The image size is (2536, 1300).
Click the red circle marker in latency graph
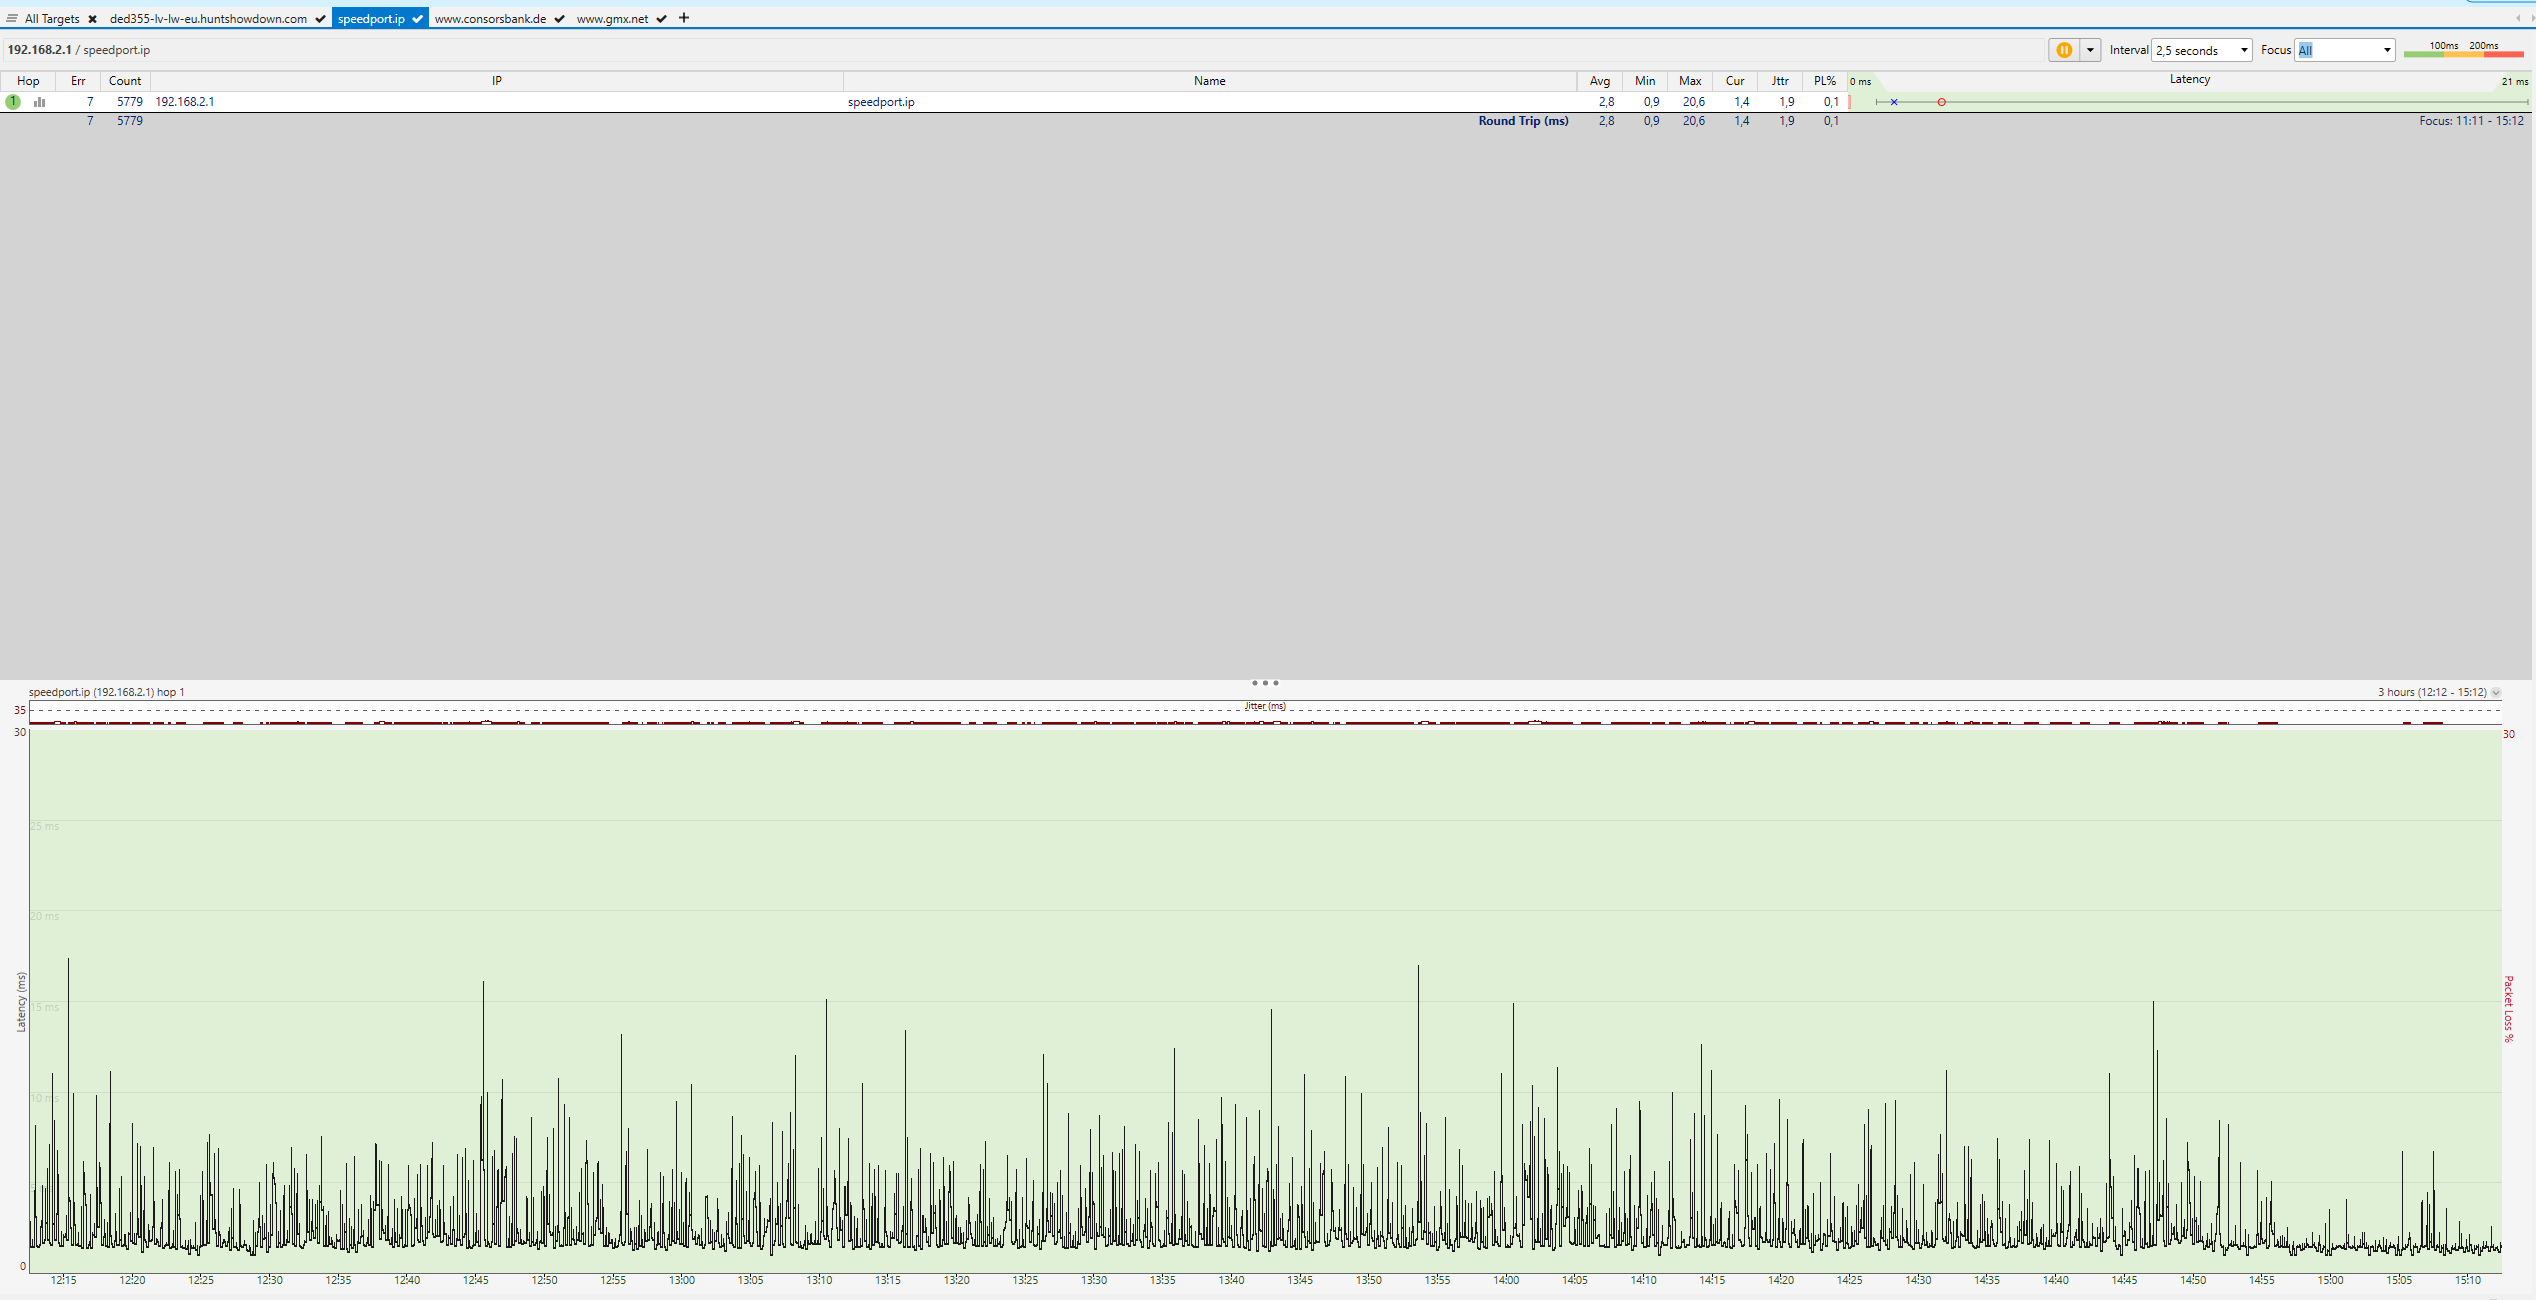pos(1941,102)
